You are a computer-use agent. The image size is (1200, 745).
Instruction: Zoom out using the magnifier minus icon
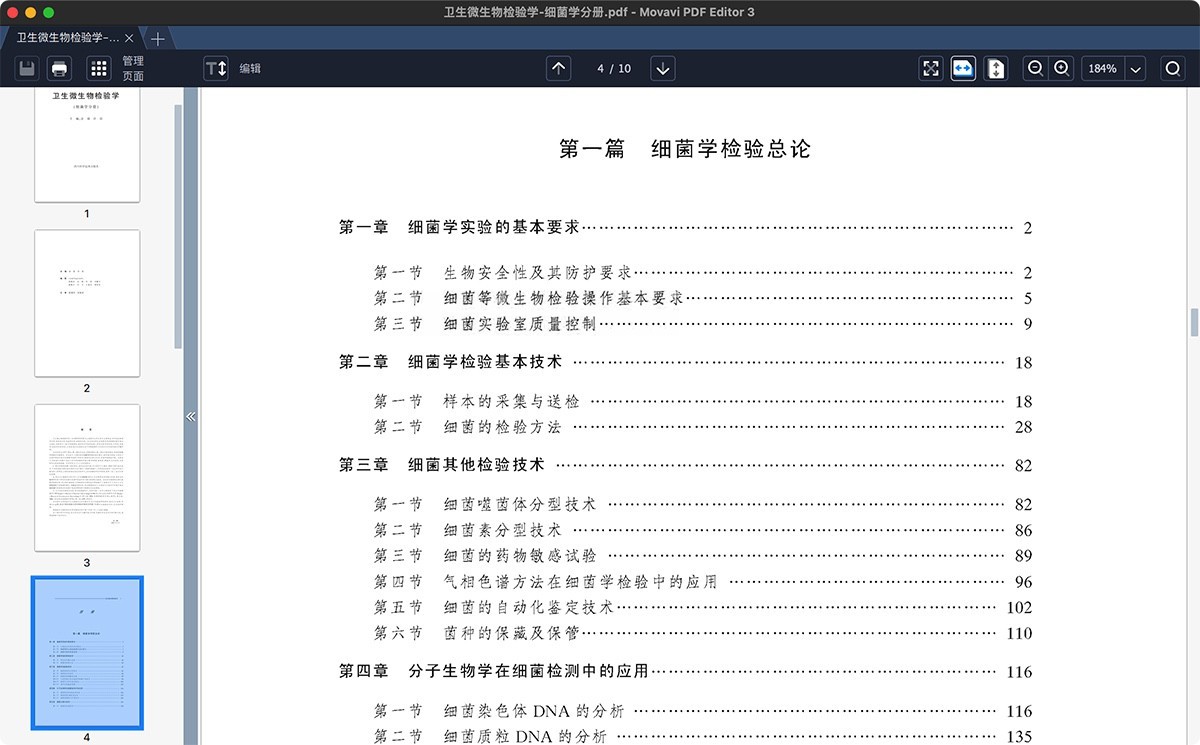click(1035, 68)
